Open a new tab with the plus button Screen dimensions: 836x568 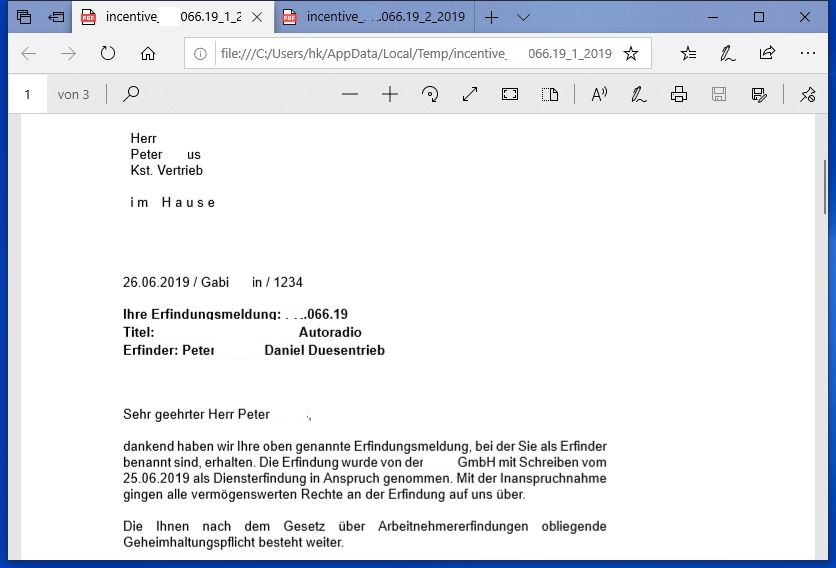click(491, 18)
